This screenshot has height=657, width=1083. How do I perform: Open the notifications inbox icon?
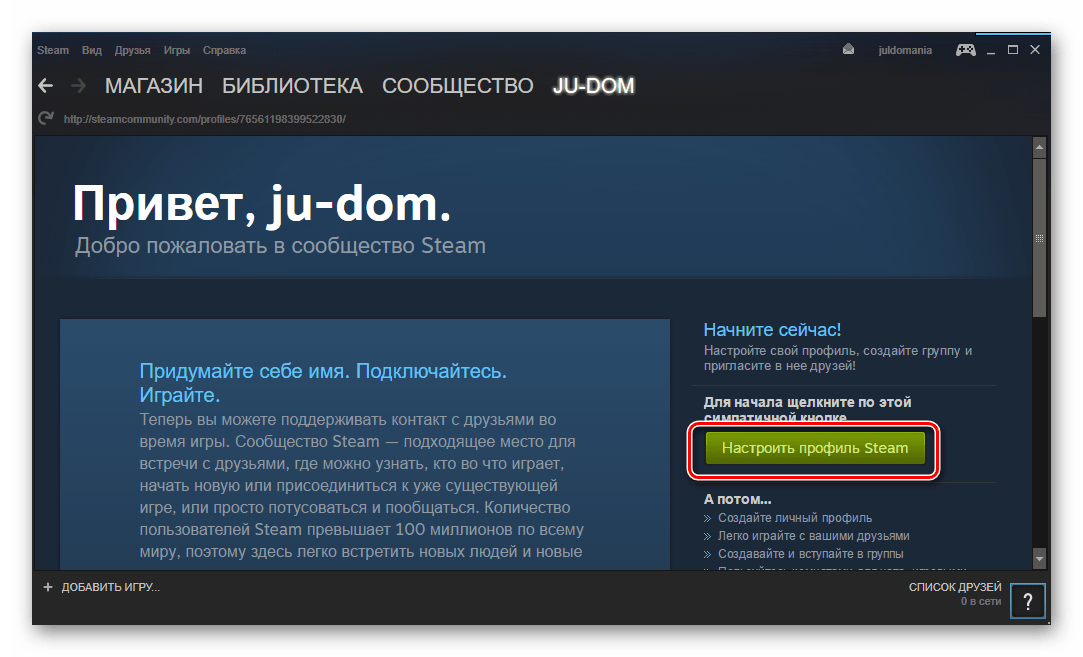[x=848, y=50]
